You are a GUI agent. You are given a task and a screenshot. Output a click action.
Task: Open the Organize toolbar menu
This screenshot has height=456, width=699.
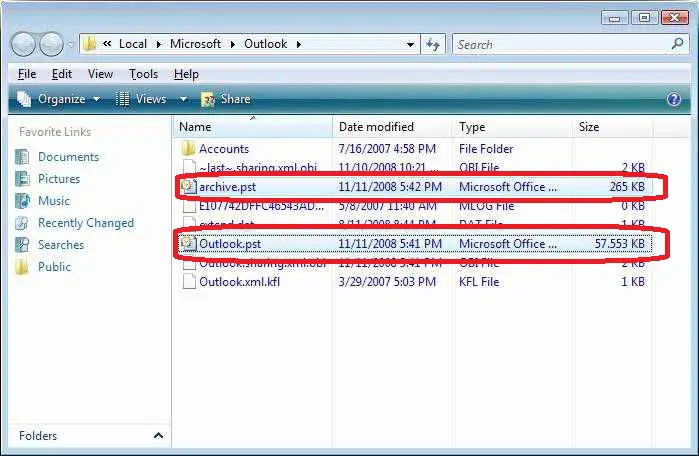[61, 99]
